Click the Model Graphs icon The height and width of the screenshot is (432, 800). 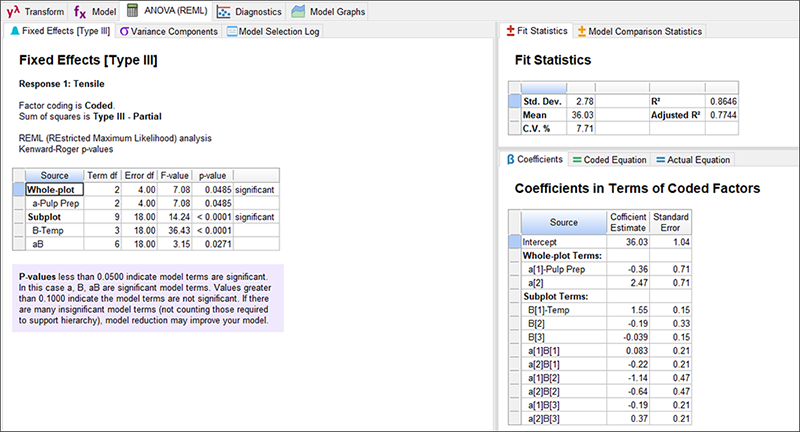(x=299, y=12)
